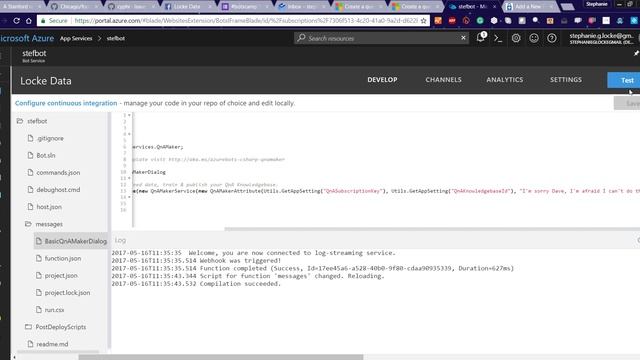This screenshot has height=360, width=640.
Task: Switch to the ANALYTICS tab
Action: tap(504, 80)
